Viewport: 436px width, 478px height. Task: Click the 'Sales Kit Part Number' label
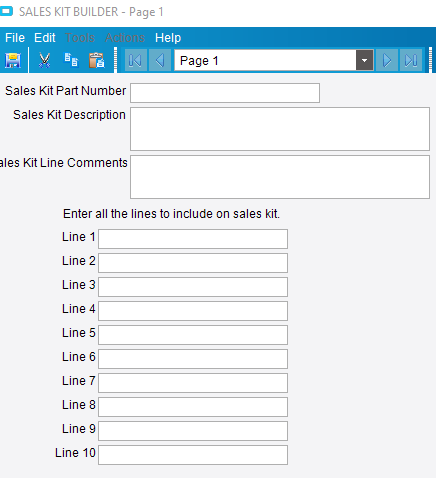point(65,91)
